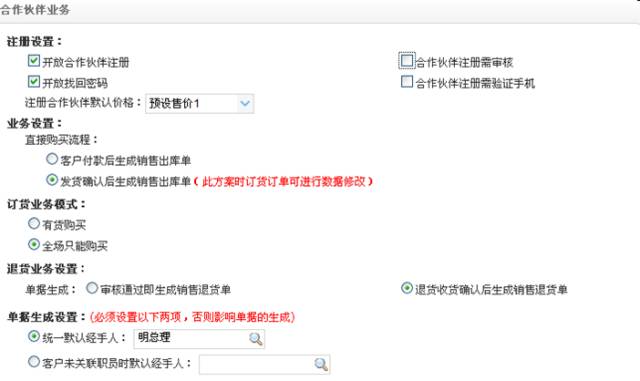Image resolution: width=640 pixels, height=381 pixels.
Task: Select 统一默认经手人 radio button
Action: pyautogui.click(x=34, y=336)
